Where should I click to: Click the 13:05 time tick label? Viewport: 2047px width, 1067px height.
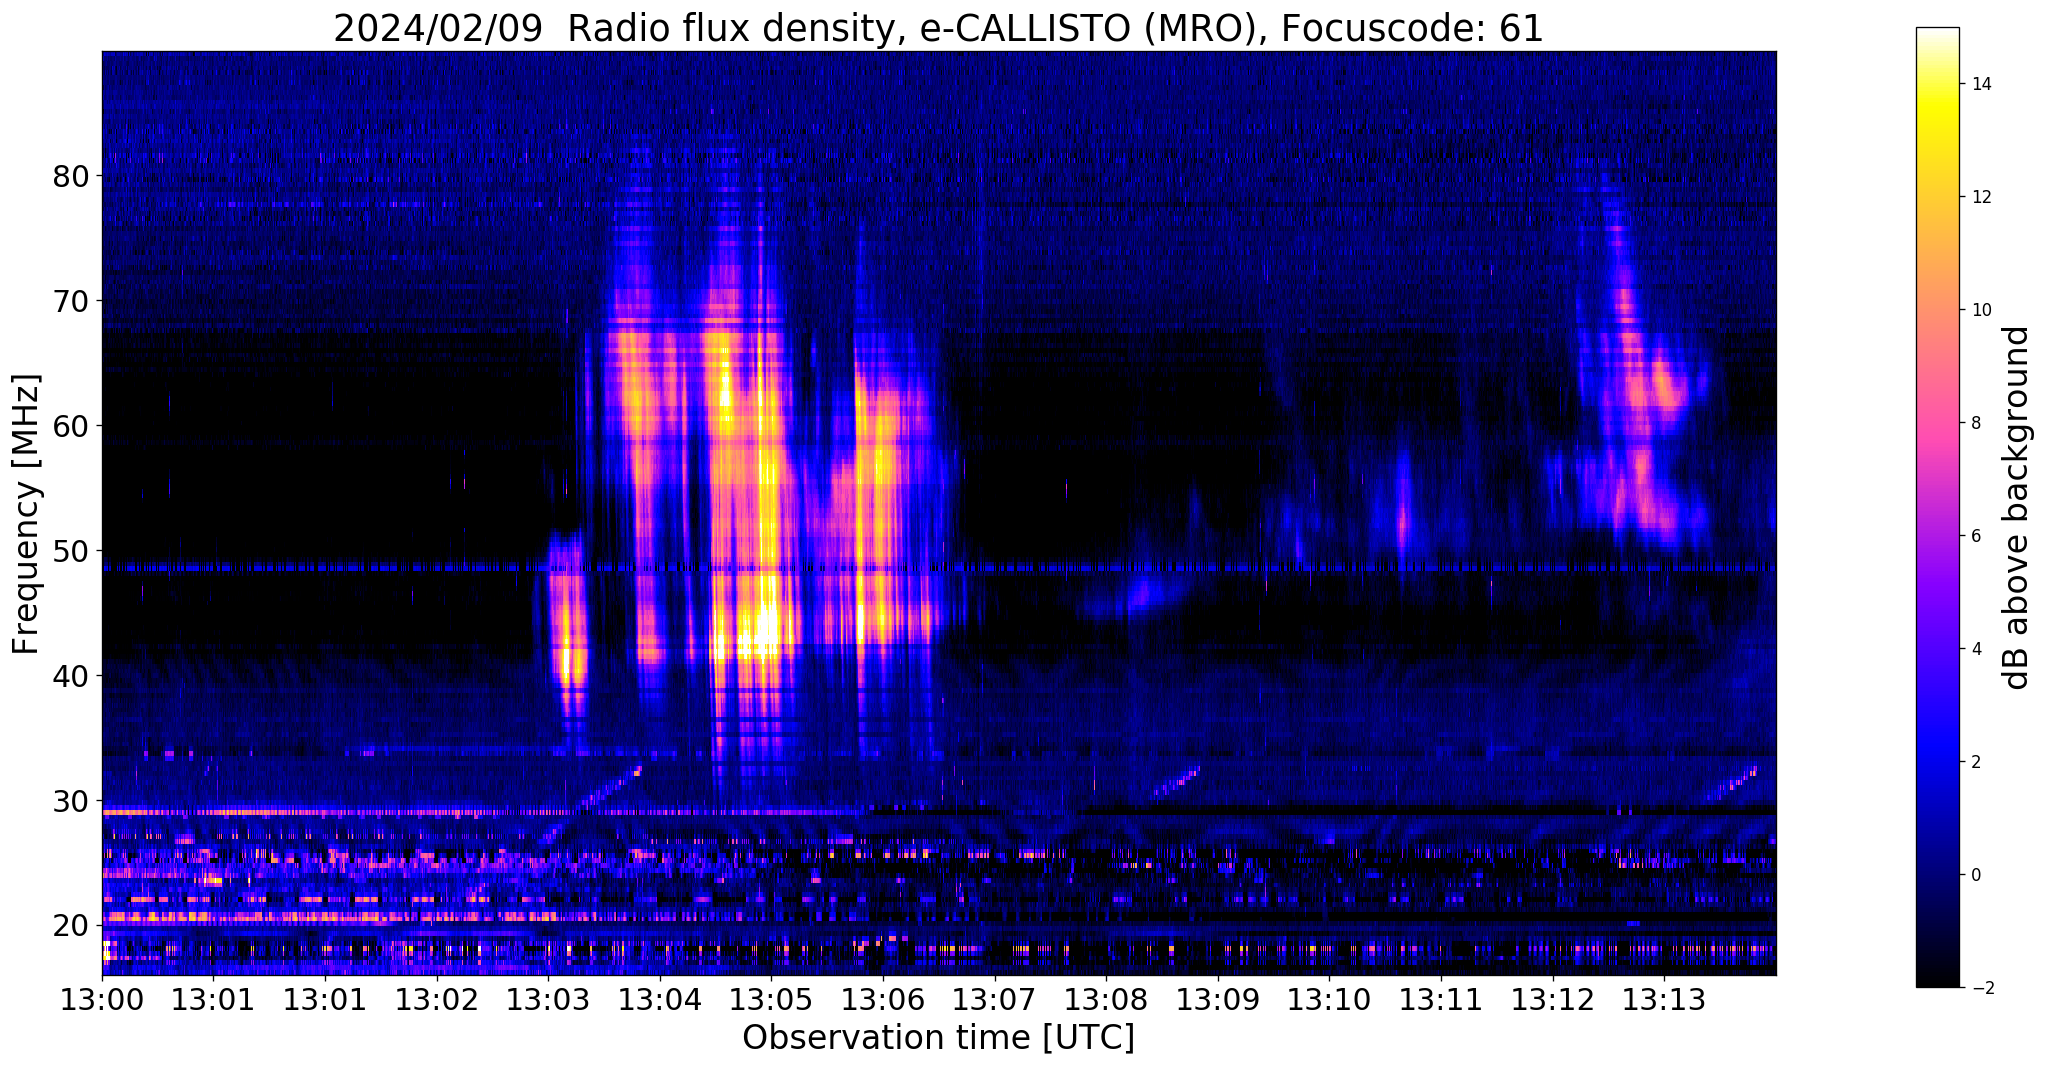(x=771, y=1001)
